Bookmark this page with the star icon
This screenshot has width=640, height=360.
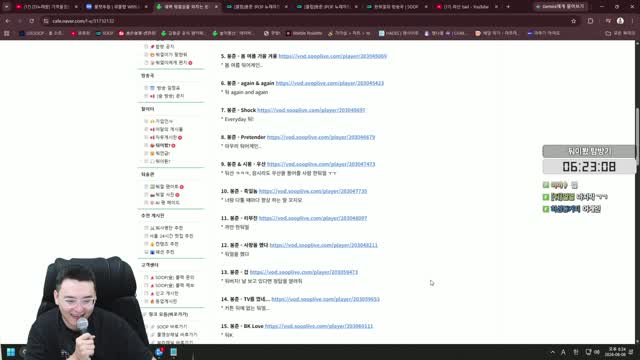(x=573, y=21)
